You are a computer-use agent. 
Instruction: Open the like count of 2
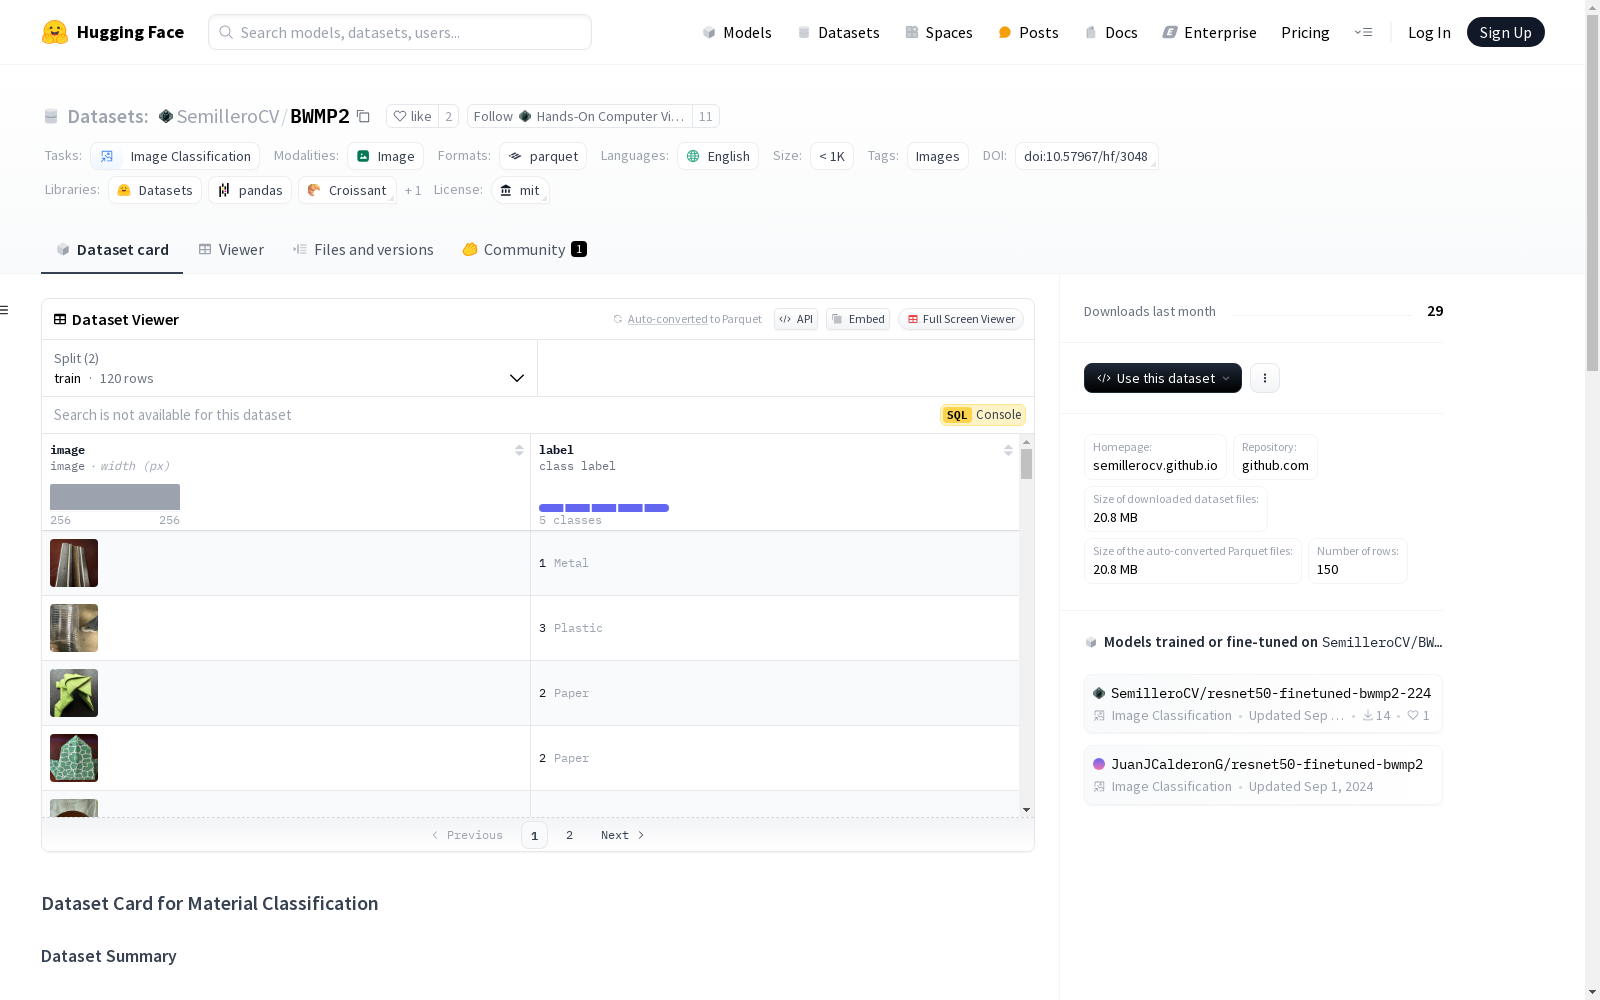click(x=448, y=117)
